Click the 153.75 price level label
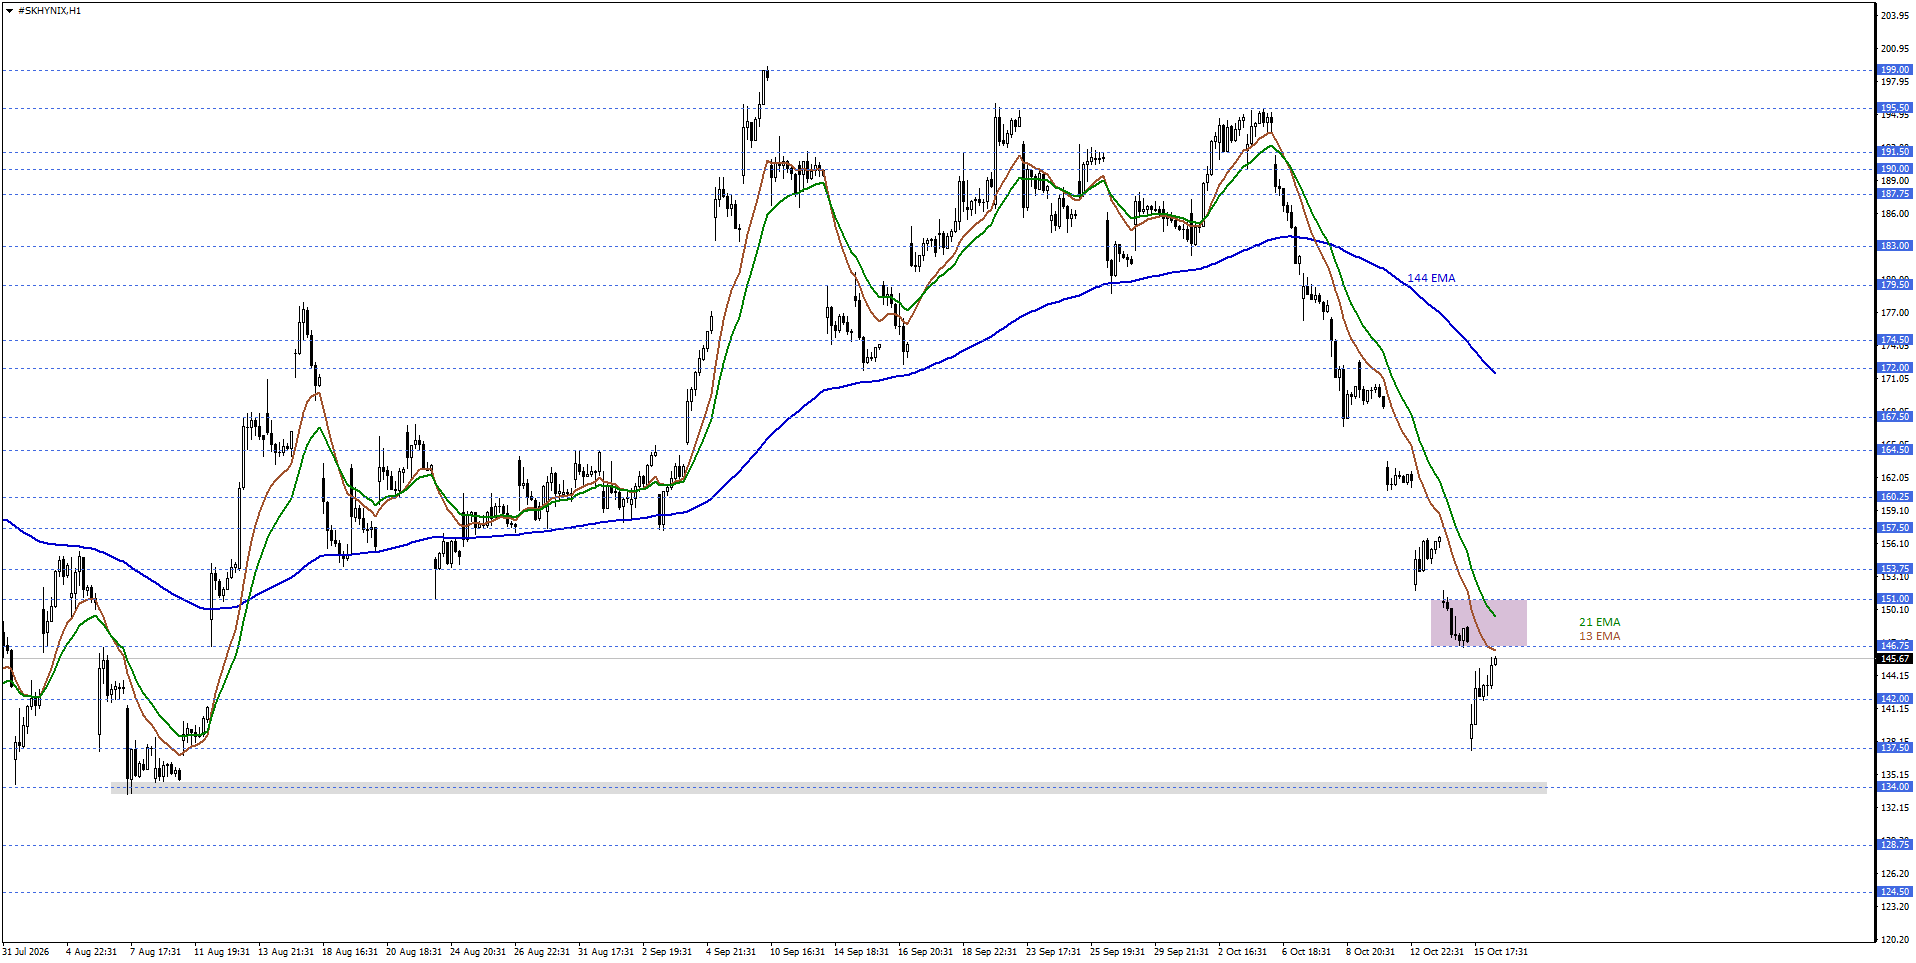1916x963 pixels. pos(1894,569)
